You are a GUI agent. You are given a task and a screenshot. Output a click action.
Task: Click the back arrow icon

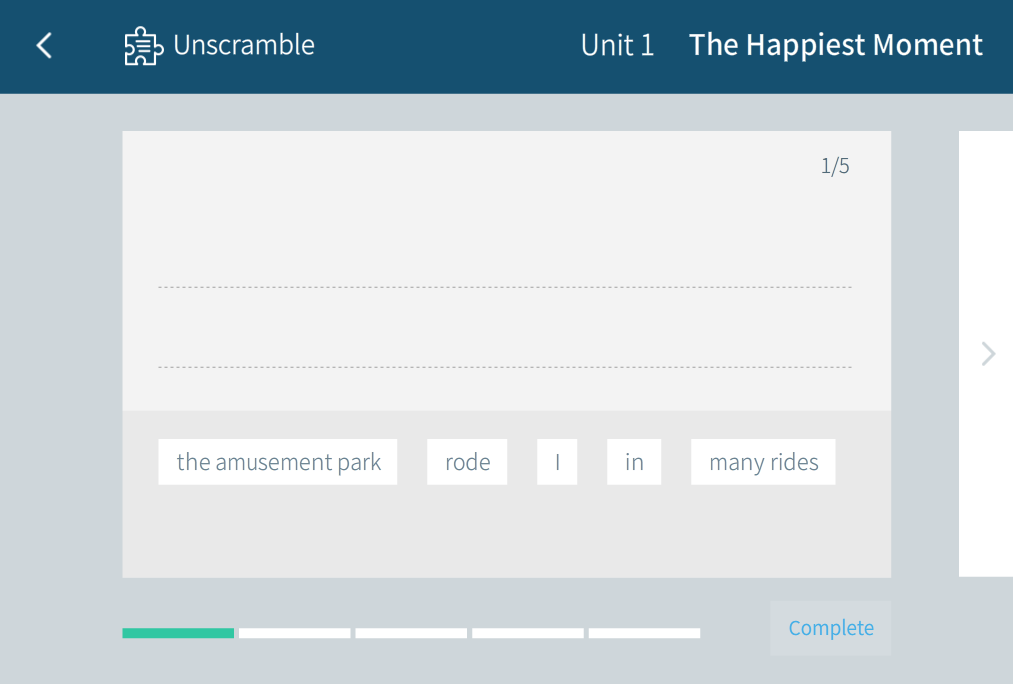pyautogui.click(x=44, y=45)
